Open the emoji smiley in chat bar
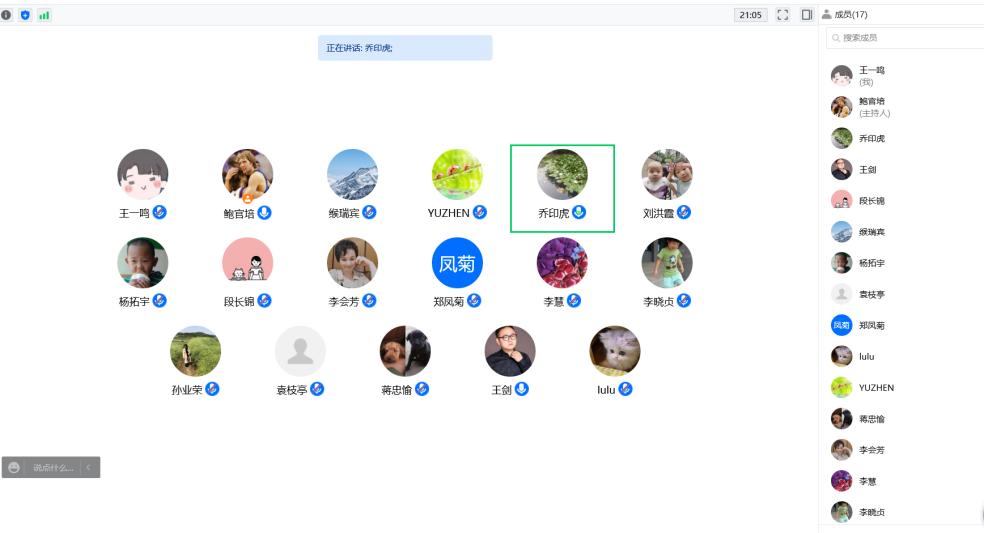 [14, 467]
